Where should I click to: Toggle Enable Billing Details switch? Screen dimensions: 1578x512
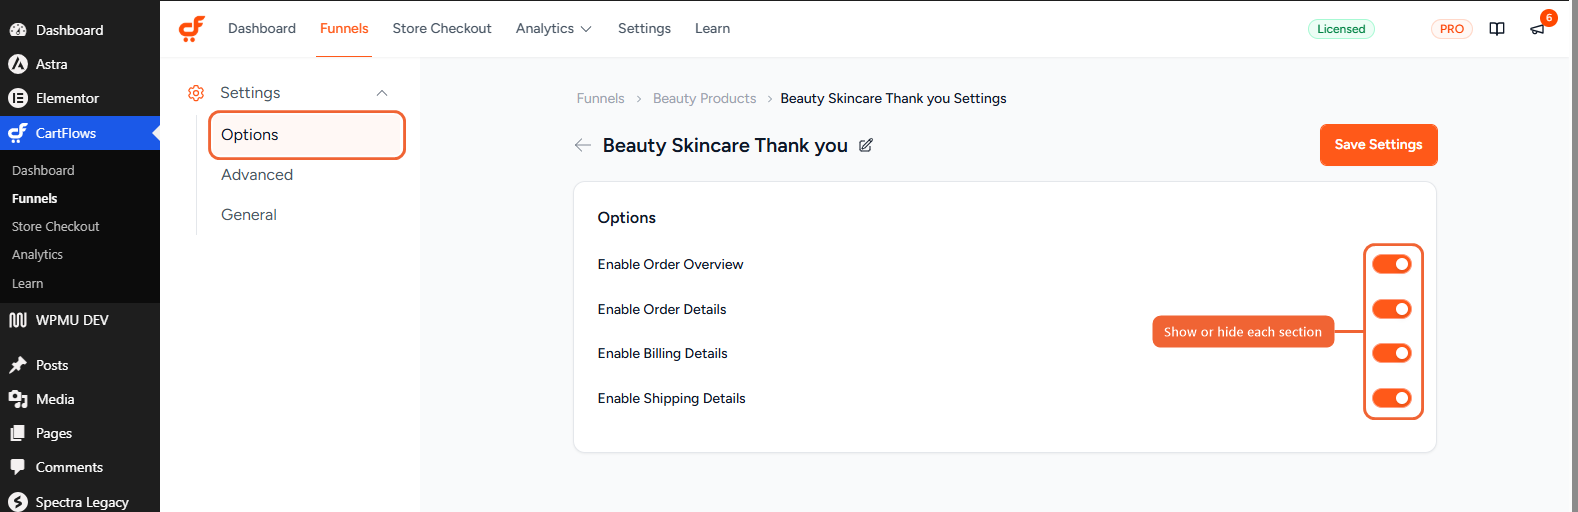point(1391,353)
